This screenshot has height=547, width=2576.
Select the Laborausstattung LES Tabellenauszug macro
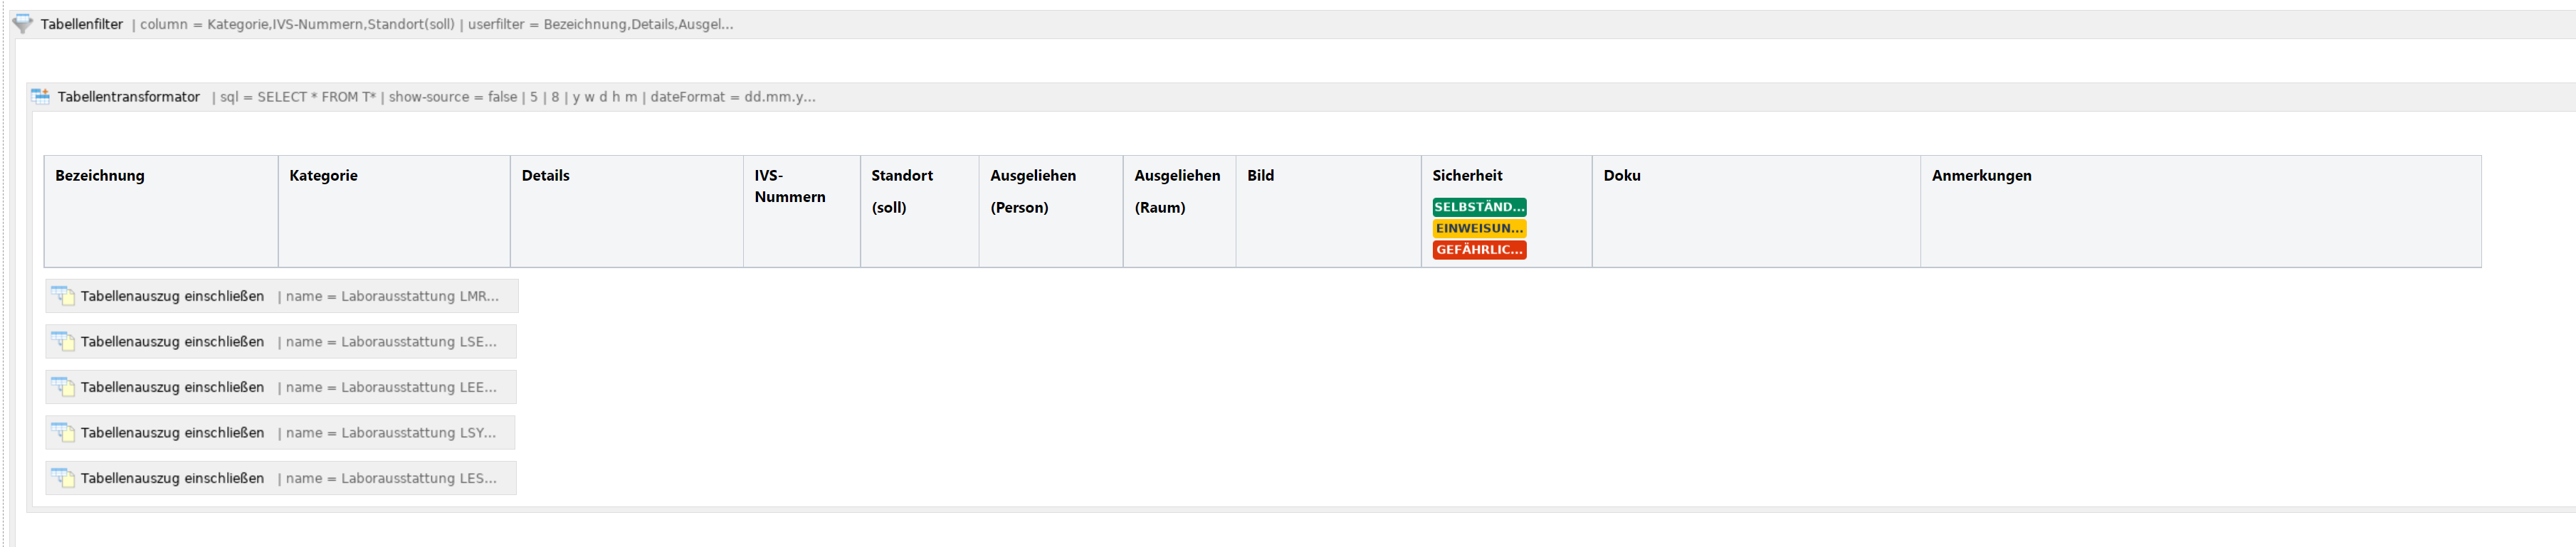pos(172,478)
